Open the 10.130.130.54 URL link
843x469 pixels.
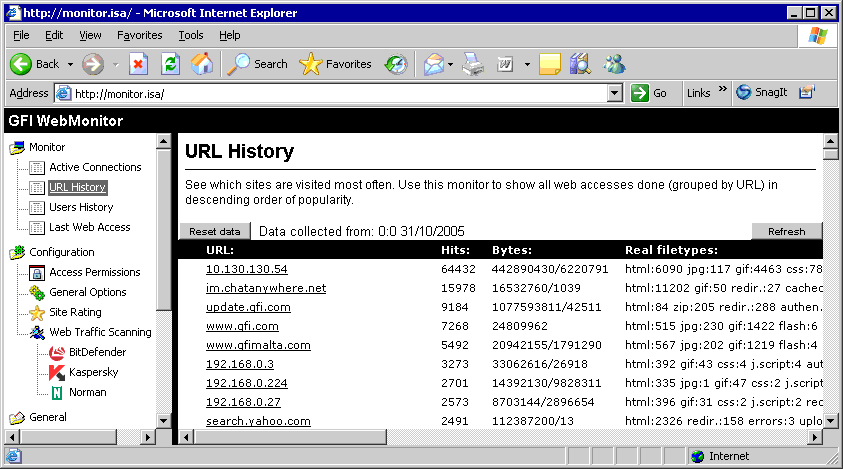[247, 269]
